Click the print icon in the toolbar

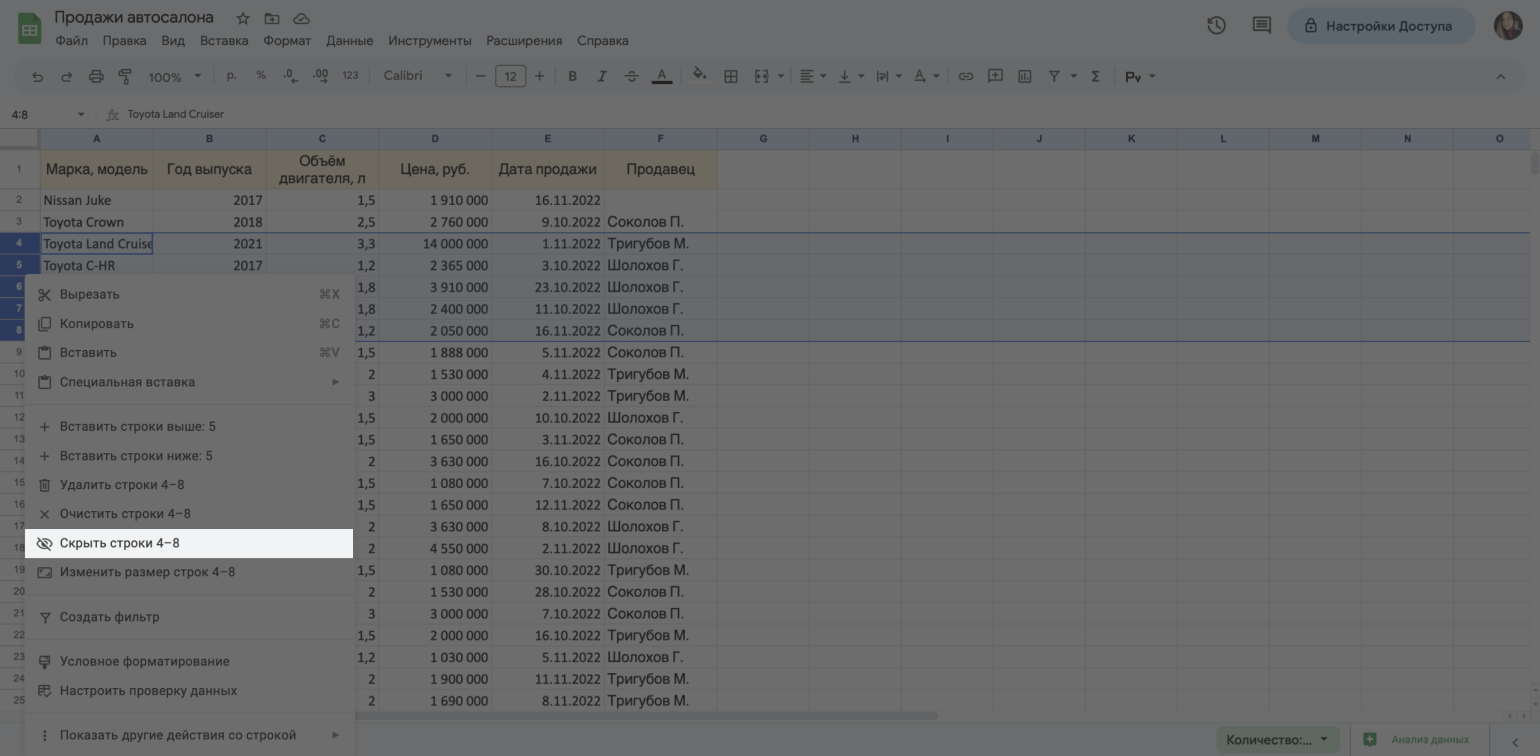point(96,76)
